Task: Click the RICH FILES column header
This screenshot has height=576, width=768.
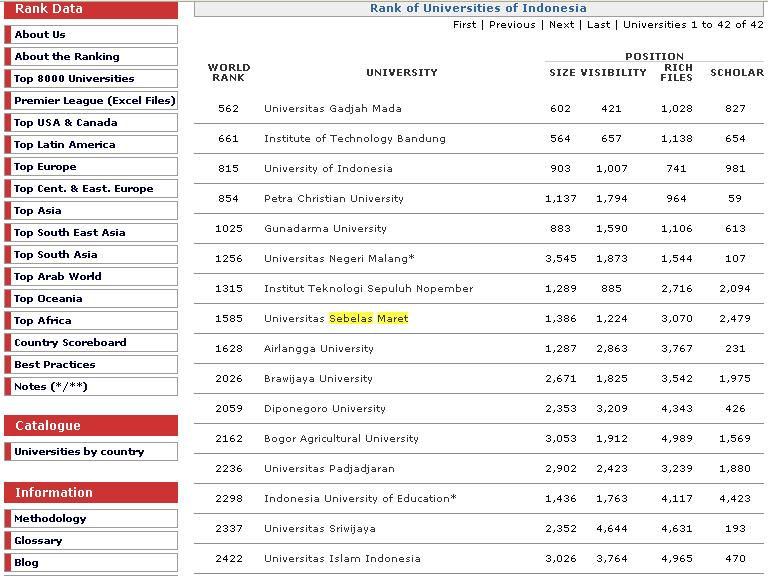Action: (676, 72)
